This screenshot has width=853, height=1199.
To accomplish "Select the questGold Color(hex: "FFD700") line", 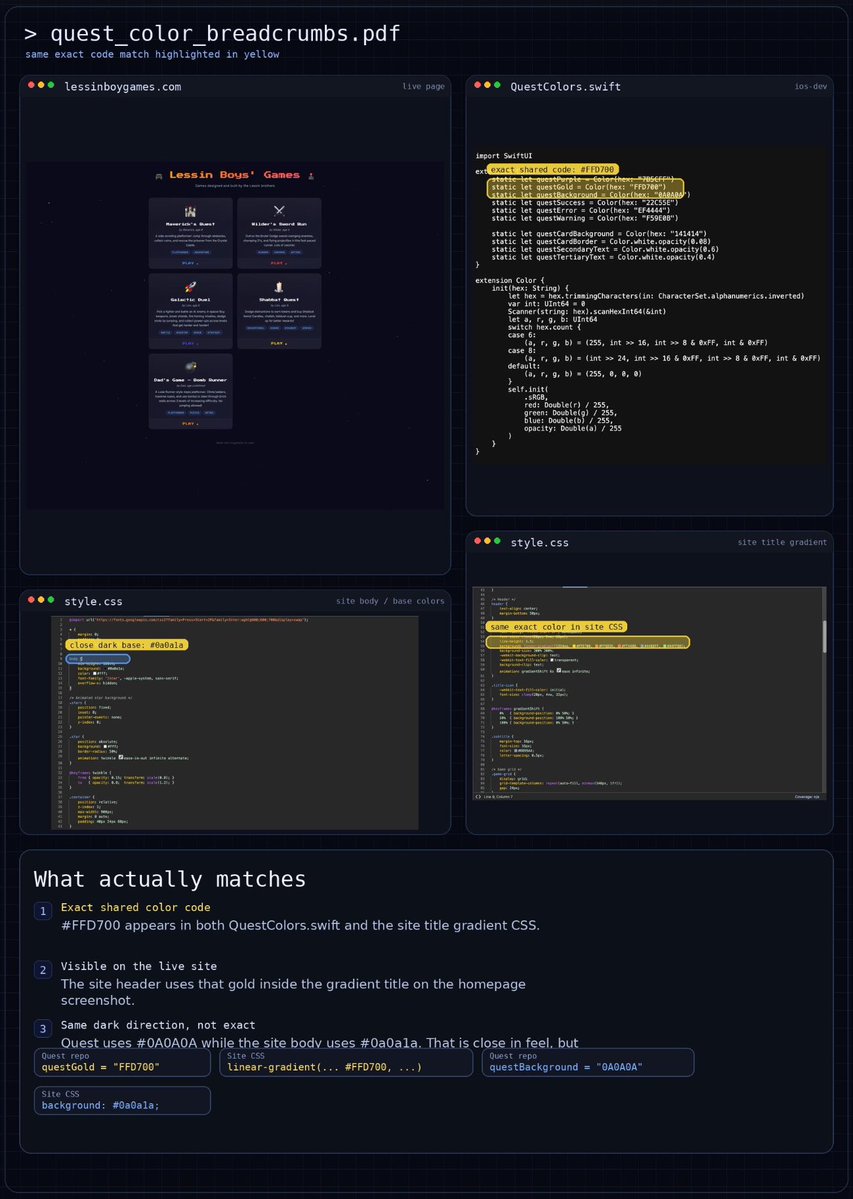I will (579, 187).
